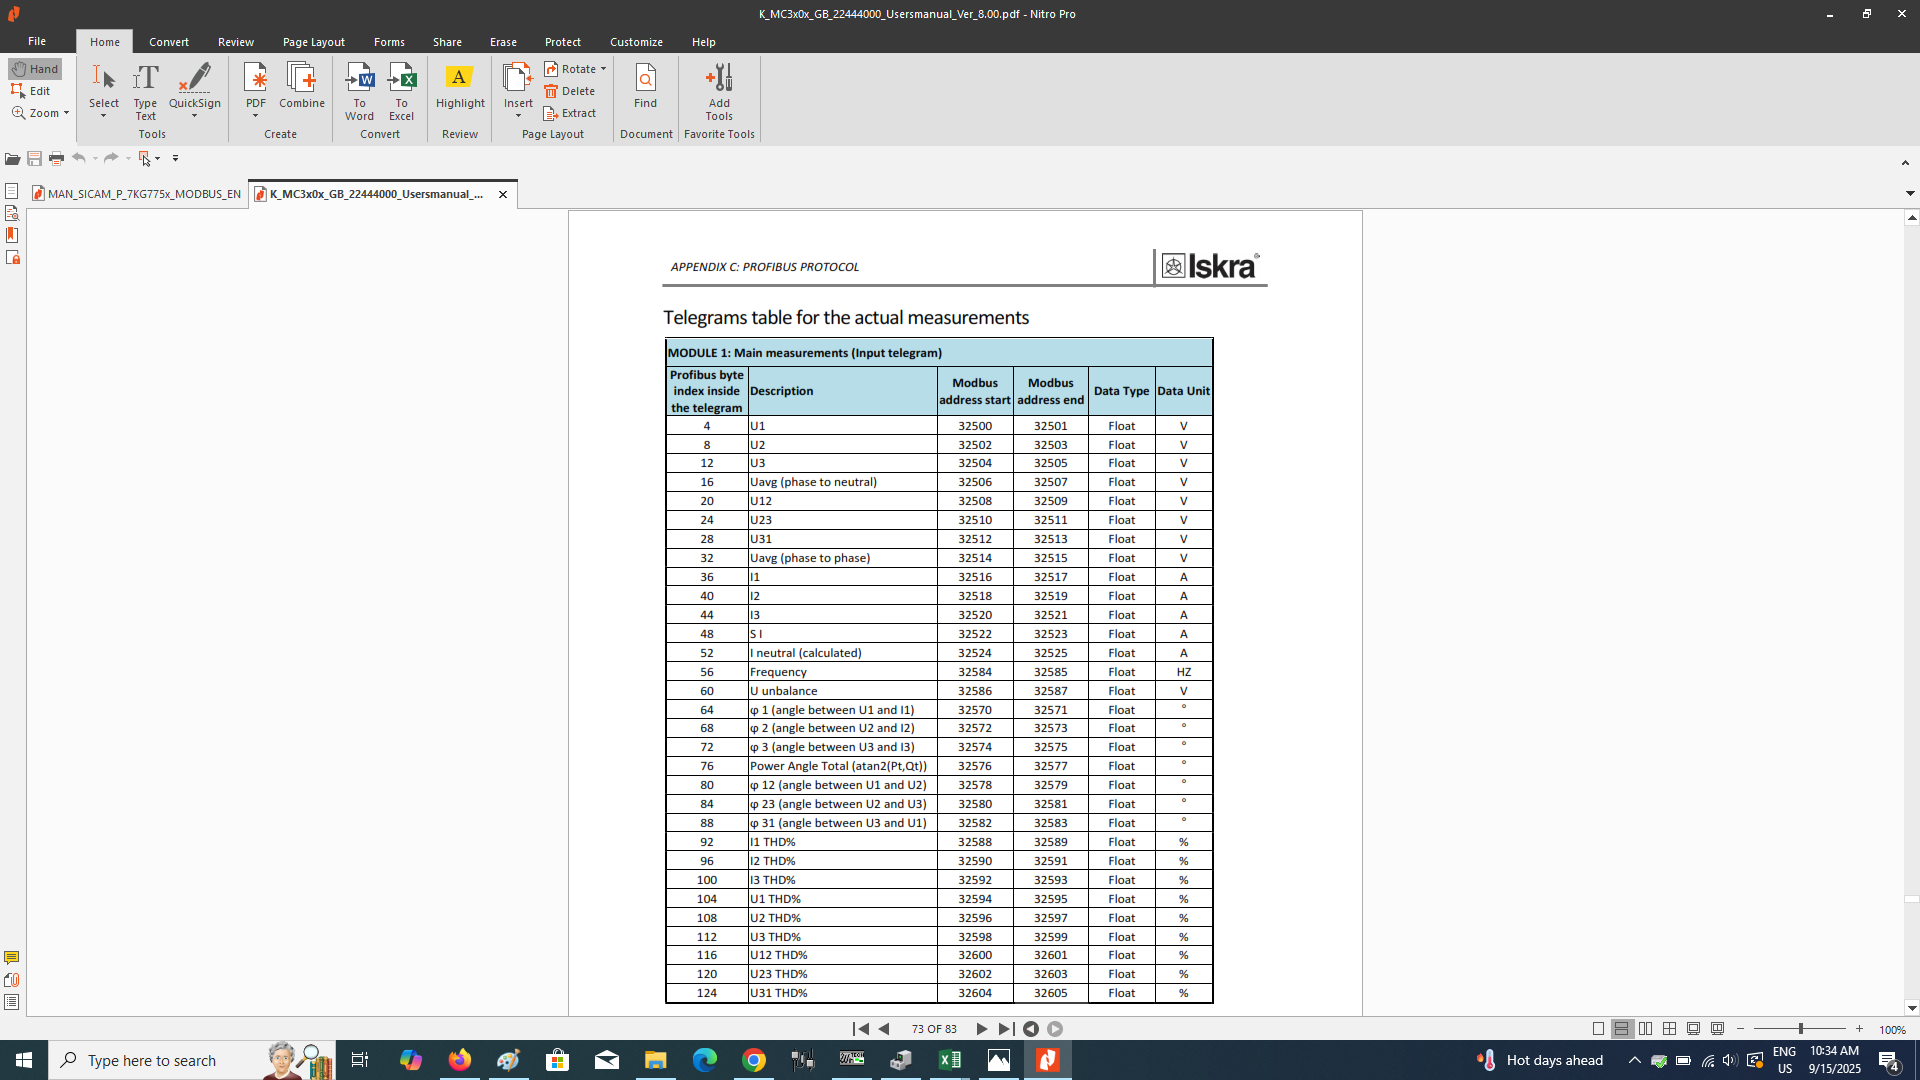Click the Extract pages button
The height and width of the screenshot is (1080, 1920).
(570, 113)
